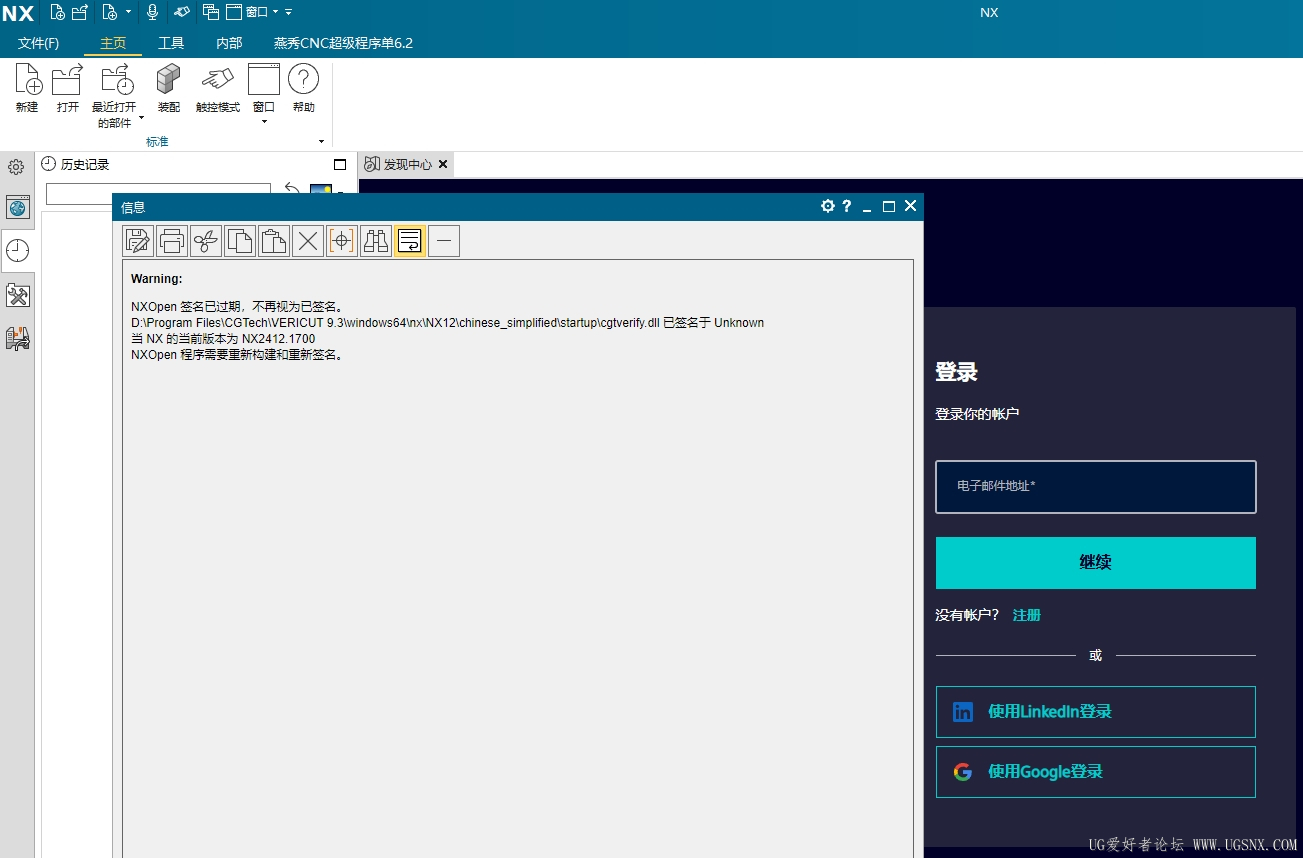Expand the 标准 group options arrow

click(x=322, y=142)
